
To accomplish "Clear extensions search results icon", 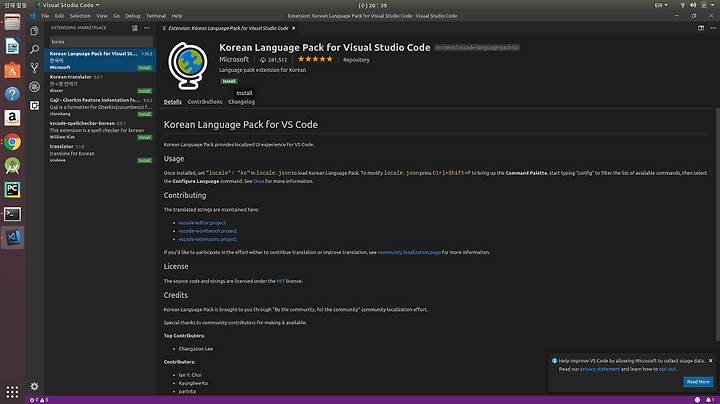I will click(135, 28).
